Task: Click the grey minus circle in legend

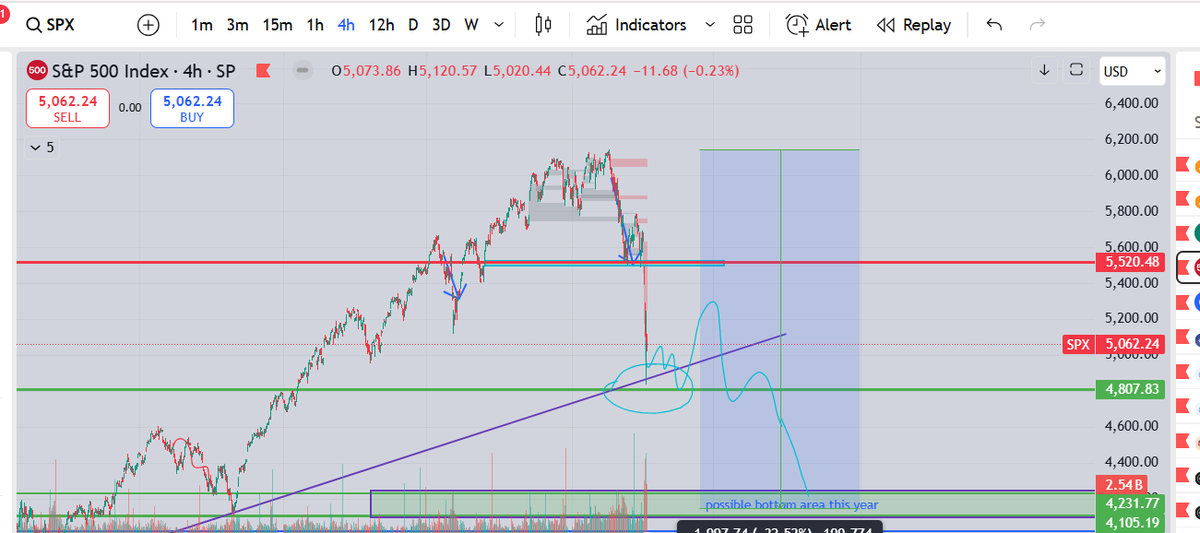Action: (x=303, y=71)
